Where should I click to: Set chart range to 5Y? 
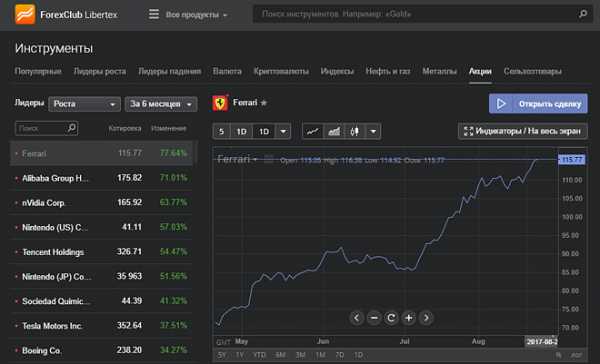[x=222, y=355]
